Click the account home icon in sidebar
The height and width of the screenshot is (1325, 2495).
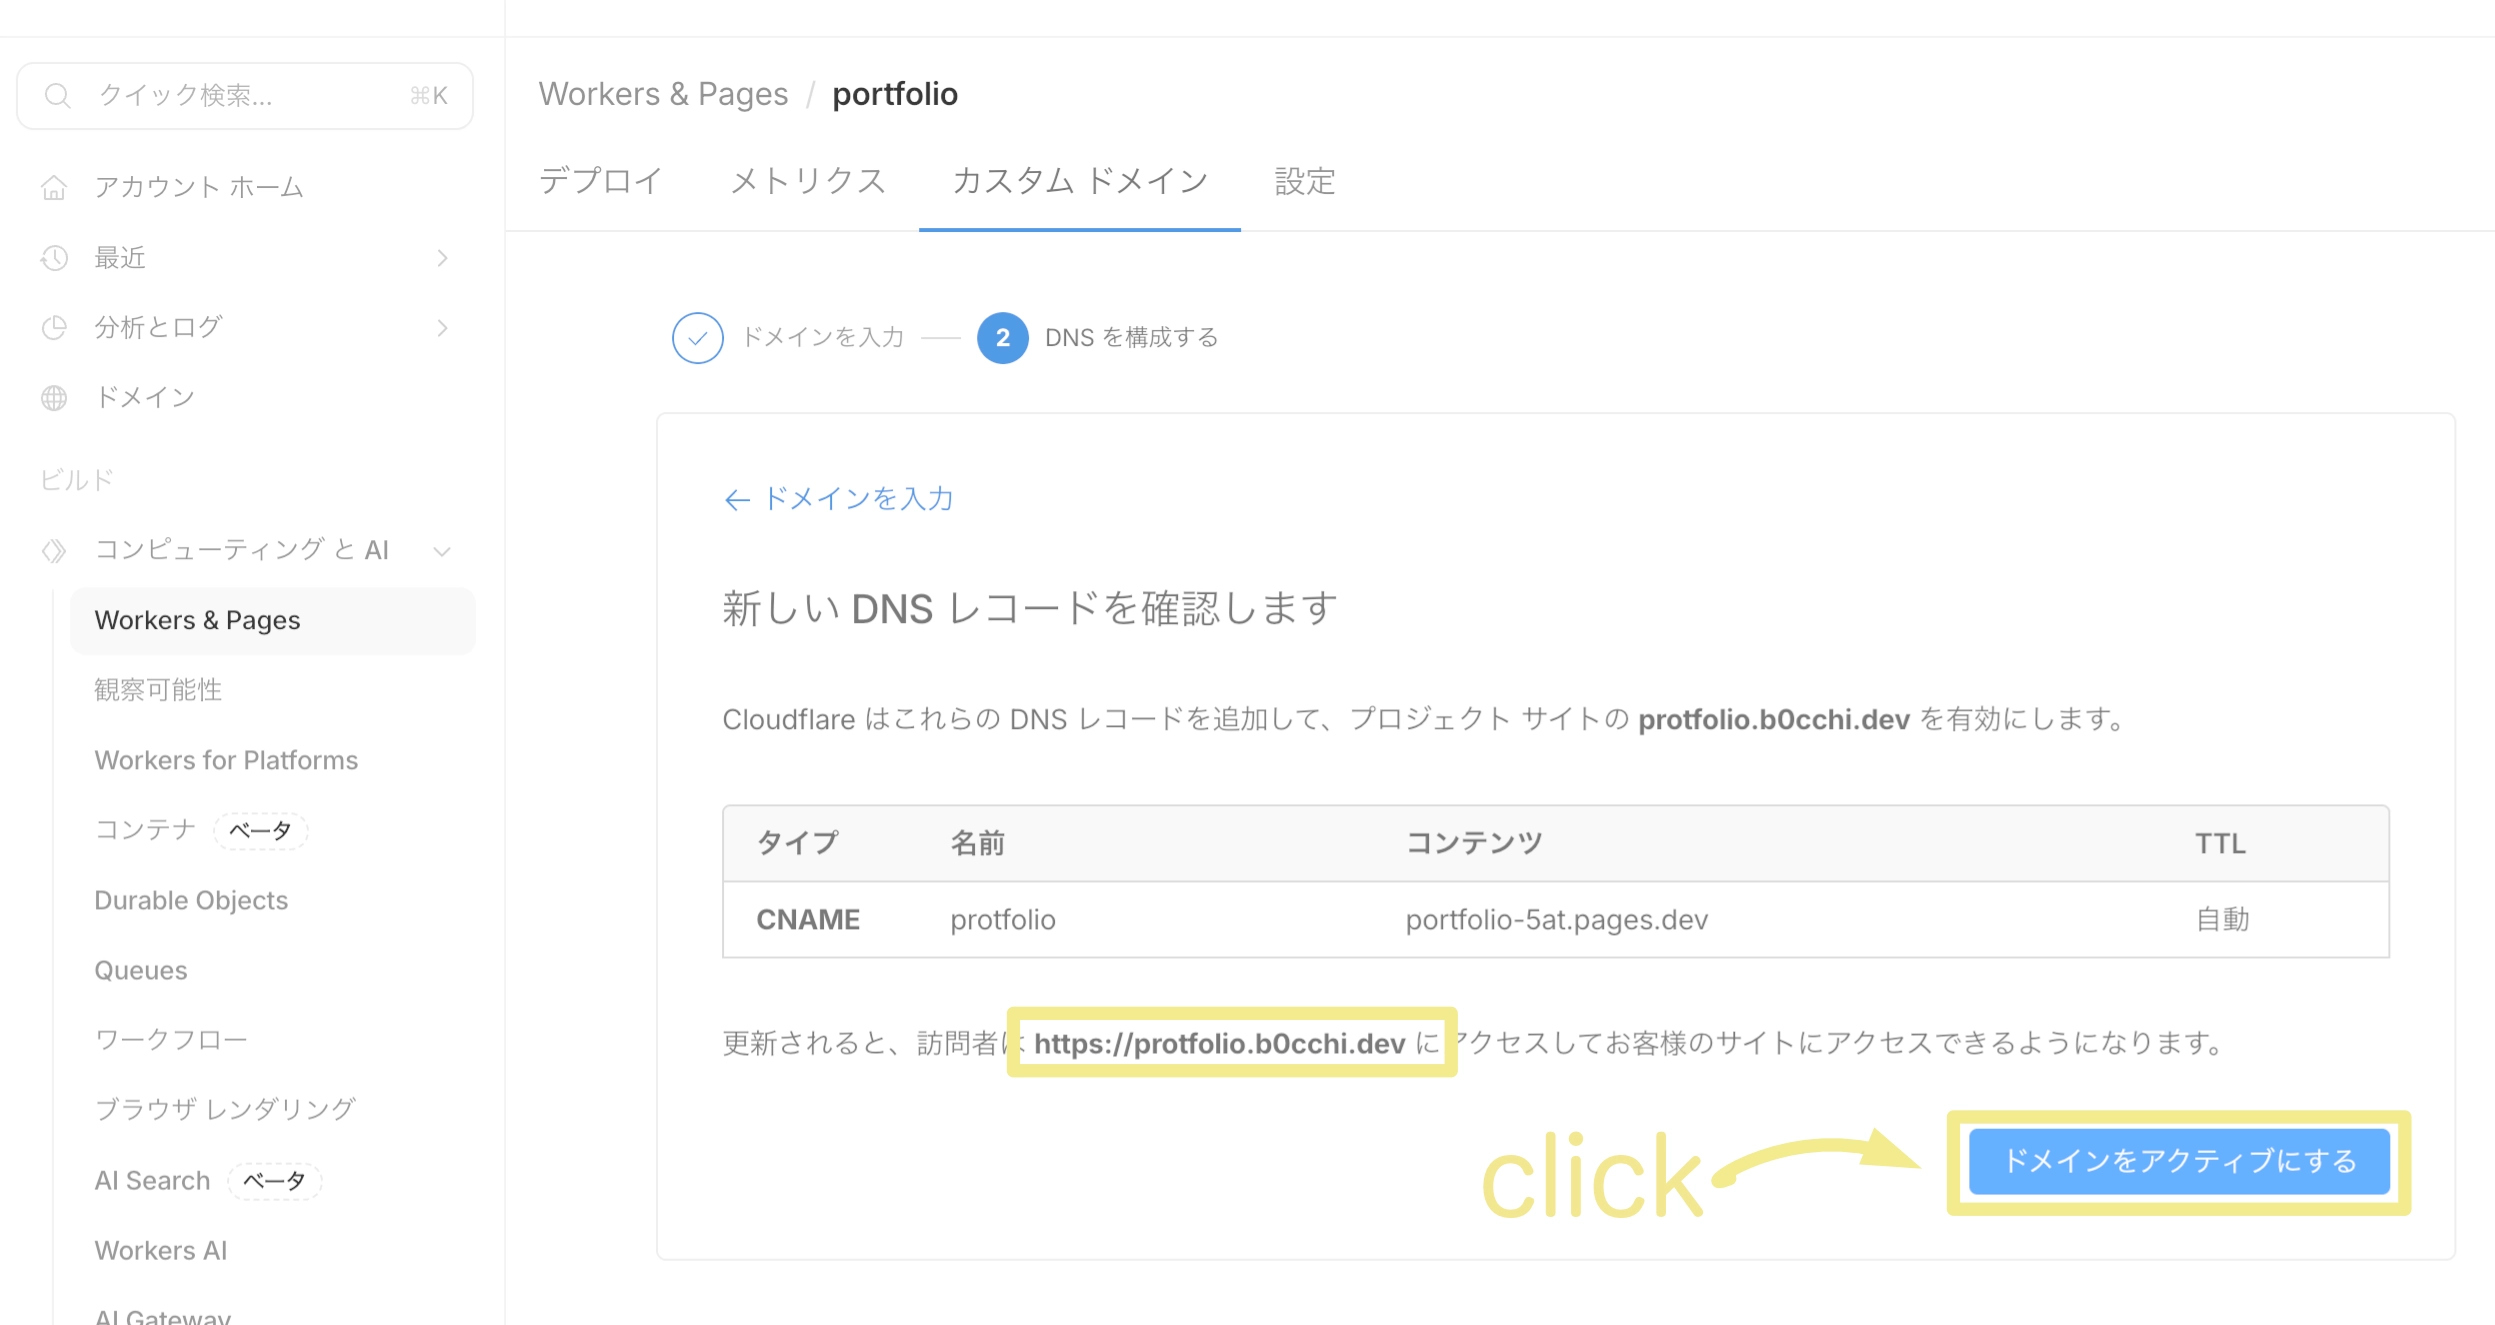tap(54, 187)
